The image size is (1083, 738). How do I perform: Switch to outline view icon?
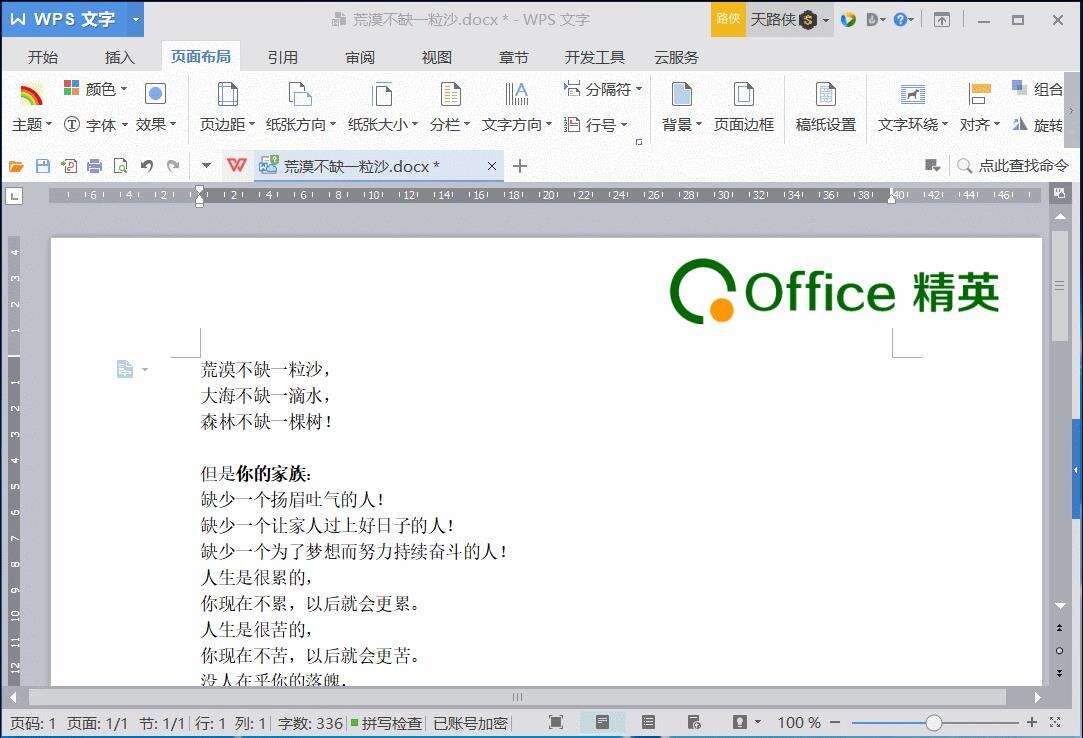pyautogui.click(x=648, y=722)
